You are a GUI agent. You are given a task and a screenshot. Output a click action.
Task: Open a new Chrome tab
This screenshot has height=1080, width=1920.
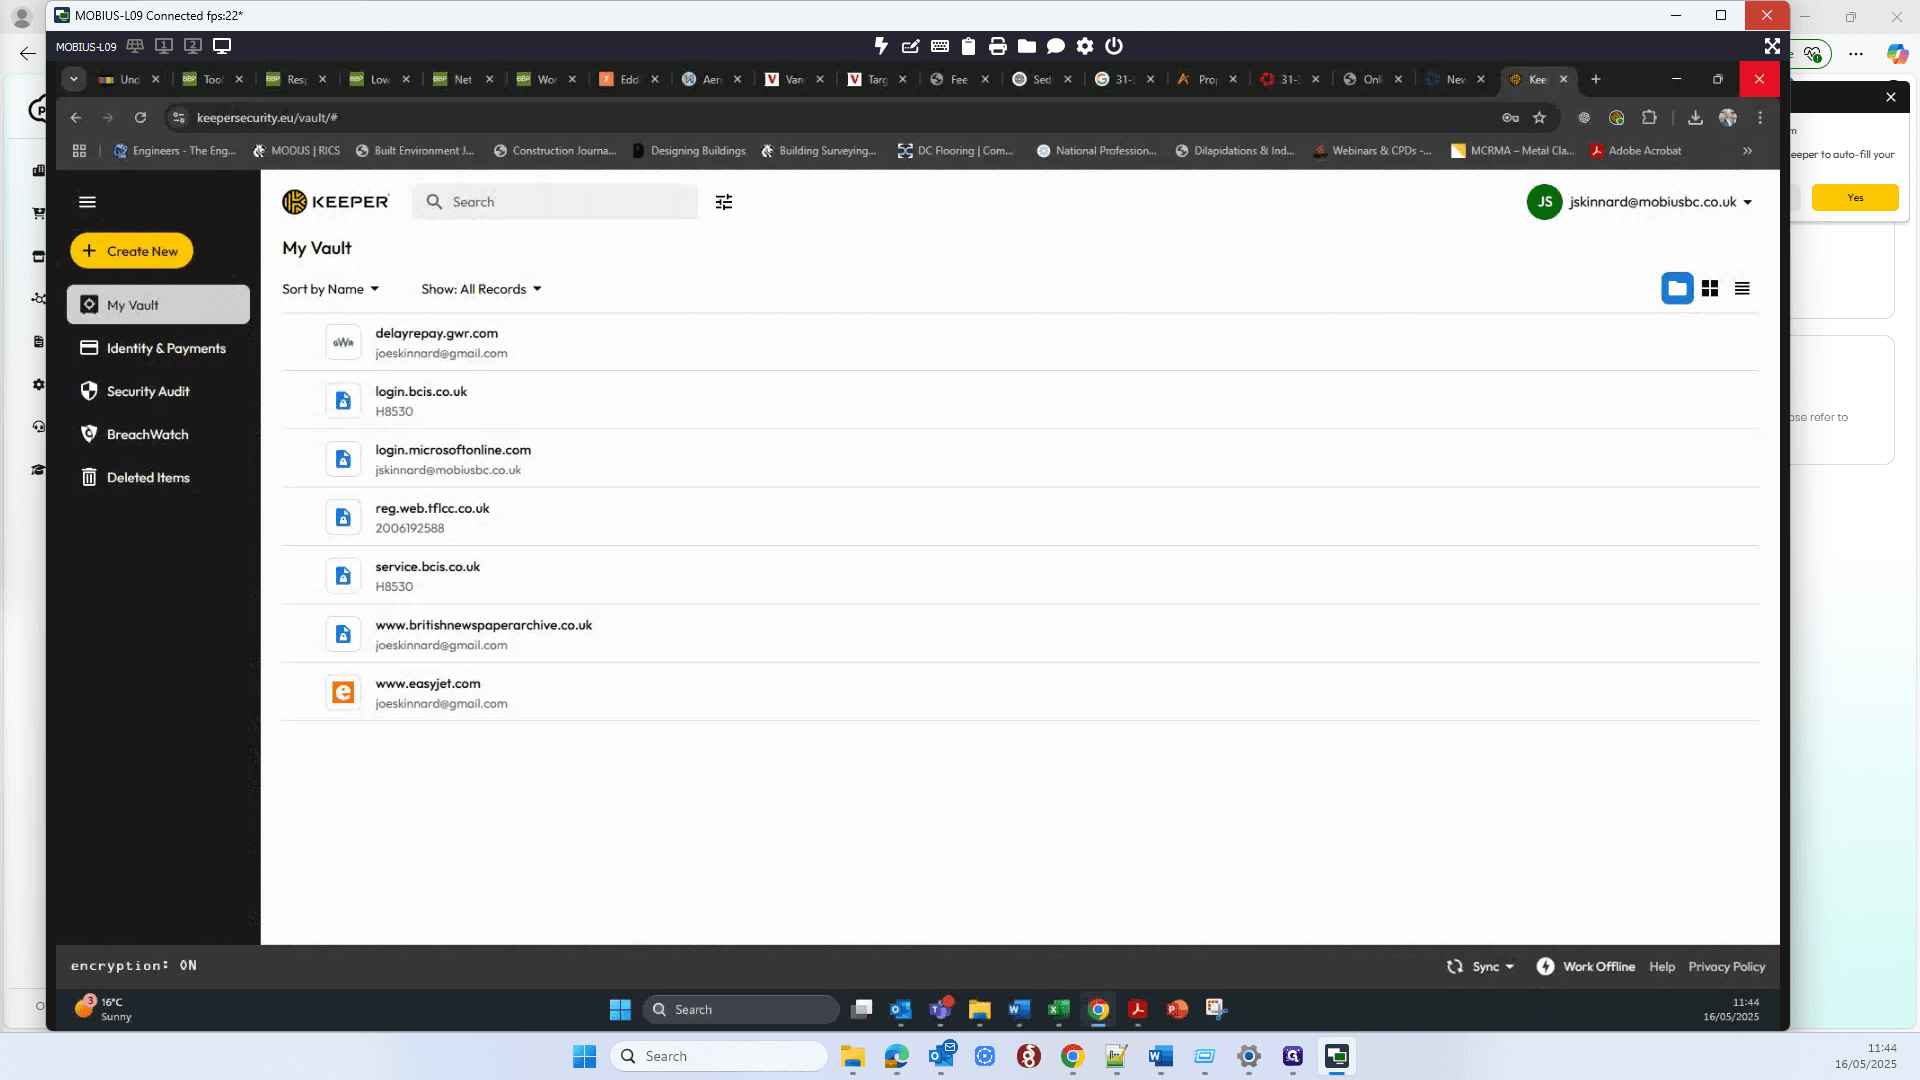[x=1596, y=79]
